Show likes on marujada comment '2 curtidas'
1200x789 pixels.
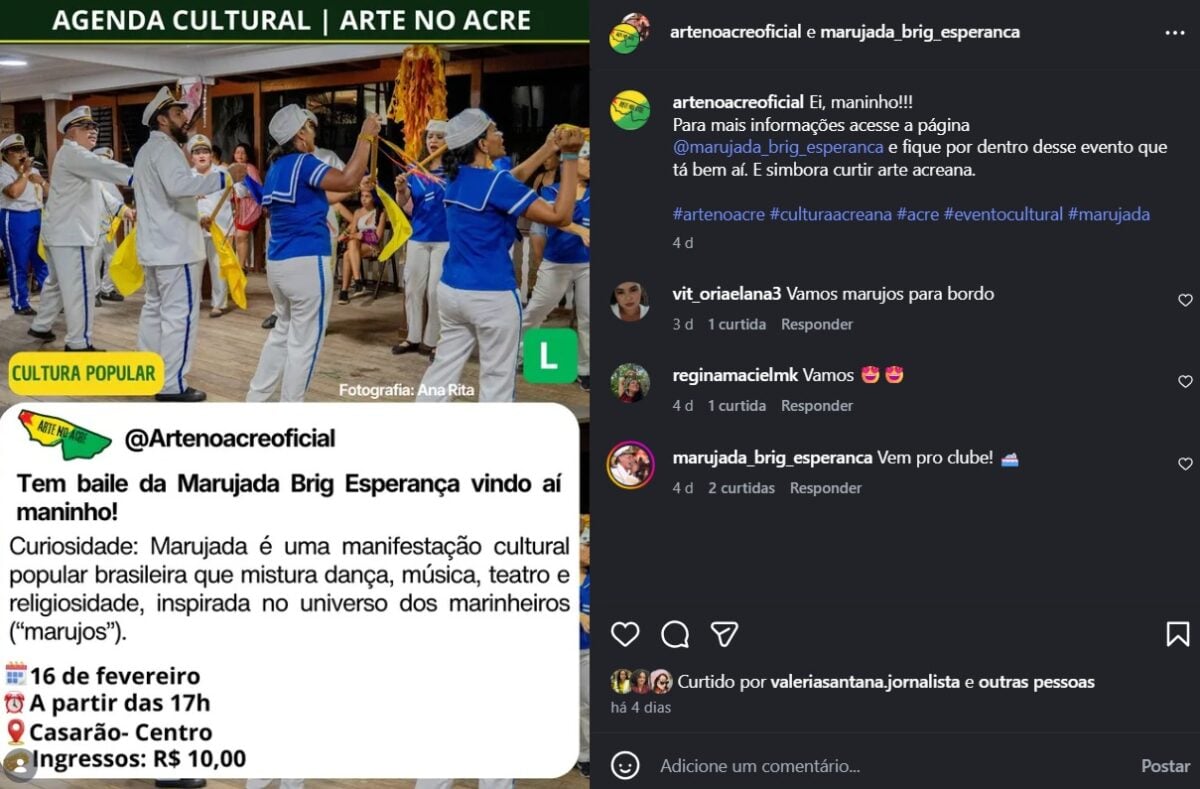click(741, 488)
